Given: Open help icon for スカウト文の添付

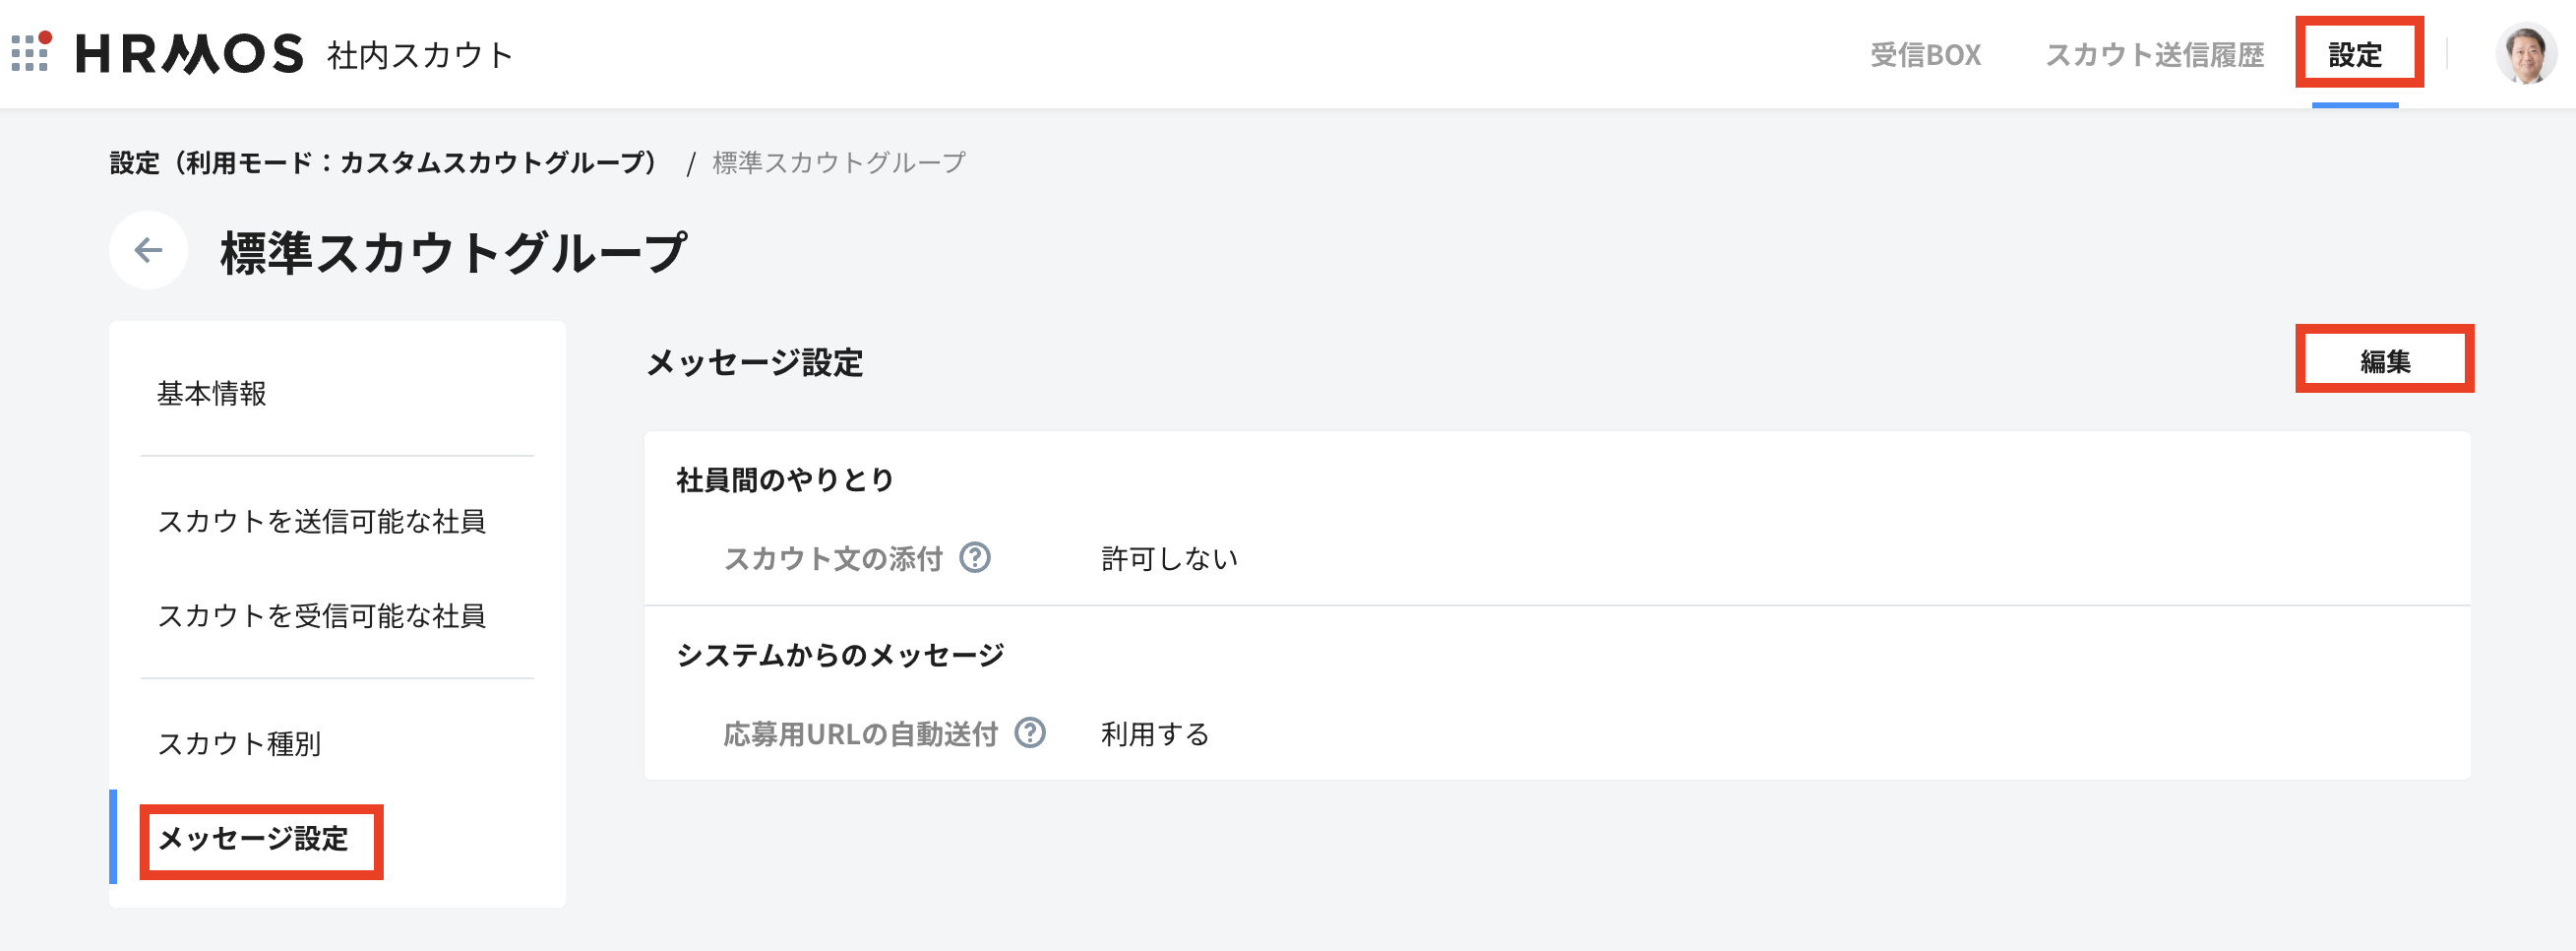Looking at the screenshot, I should 975,558.
